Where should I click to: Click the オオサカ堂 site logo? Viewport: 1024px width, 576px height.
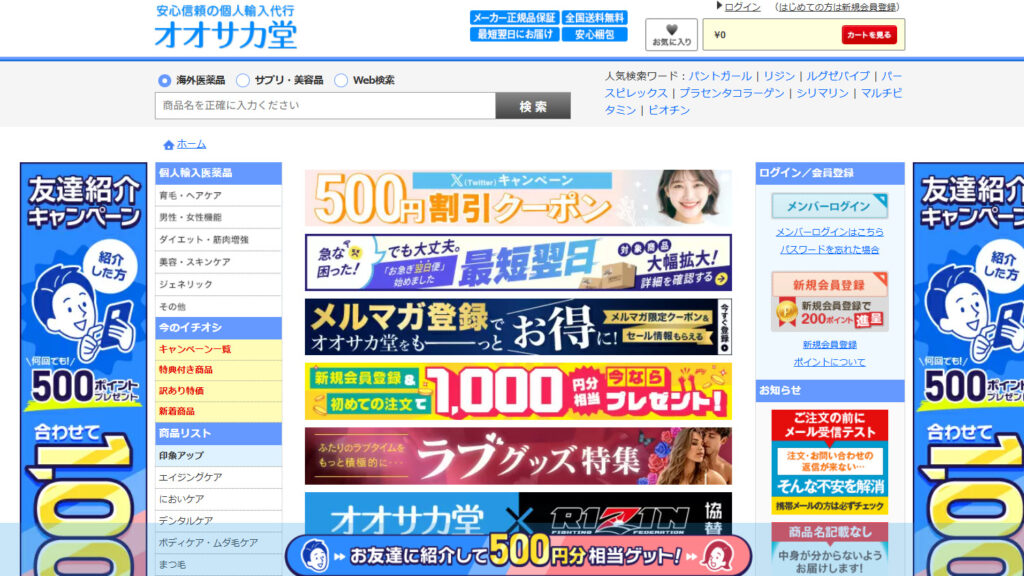click(x=225, y=34)
